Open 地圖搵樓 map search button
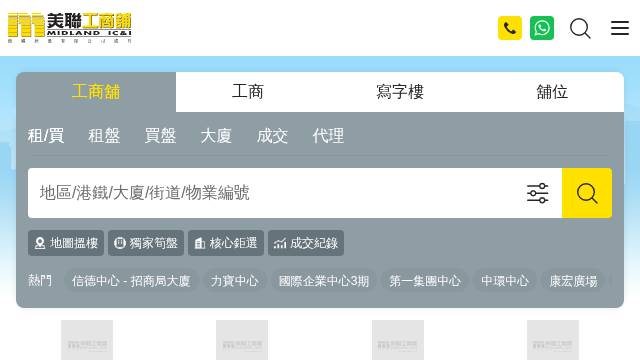Screen dimensions: 640x360 66,243
